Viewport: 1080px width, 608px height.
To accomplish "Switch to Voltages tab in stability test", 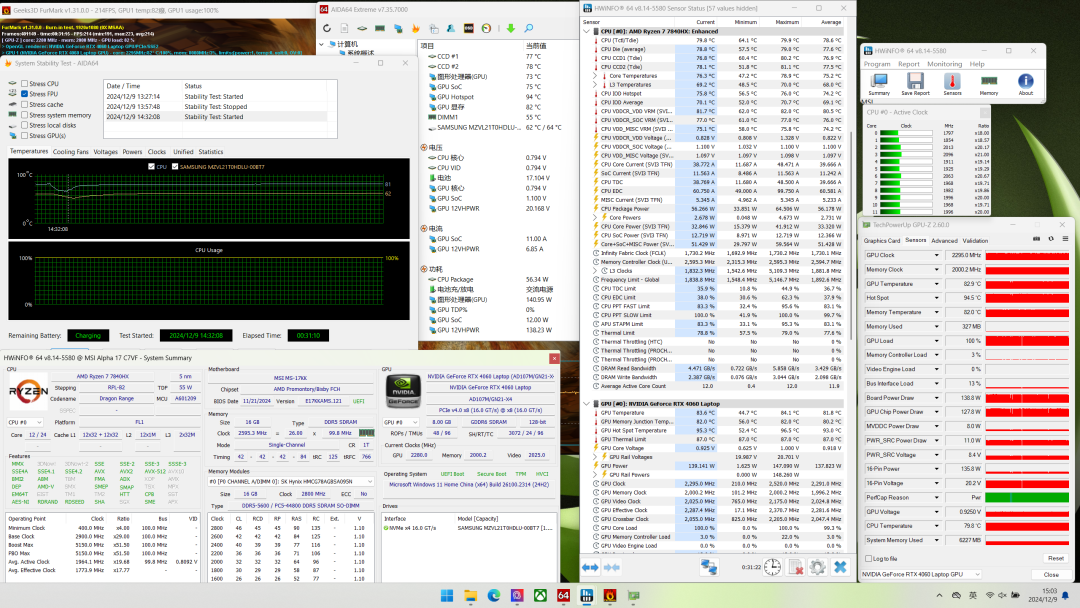I will [x=105, y=151].
